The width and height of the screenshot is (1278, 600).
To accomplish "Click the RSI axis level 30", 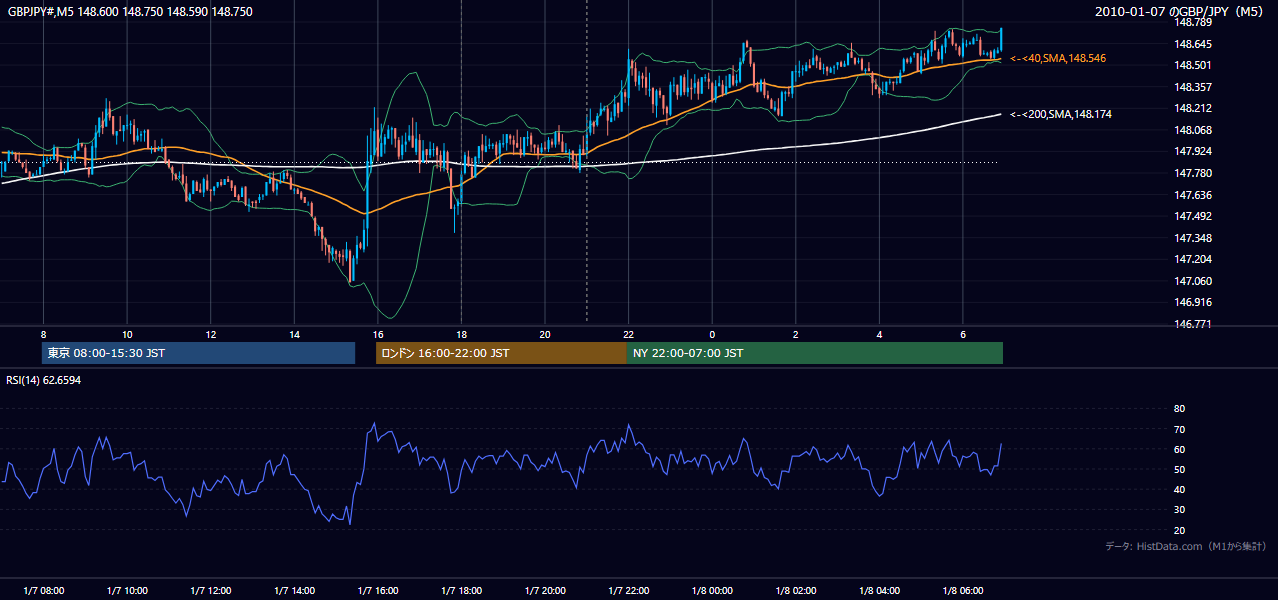I will (1179, 510).
